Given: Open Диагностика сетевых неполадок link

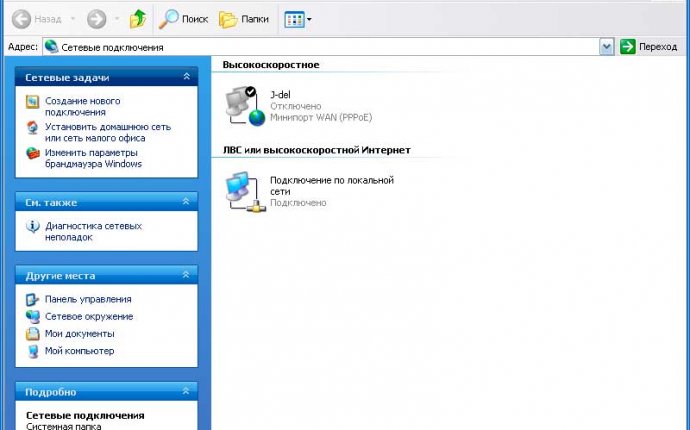Looking at the screenshot, I should tap(93, 232).
